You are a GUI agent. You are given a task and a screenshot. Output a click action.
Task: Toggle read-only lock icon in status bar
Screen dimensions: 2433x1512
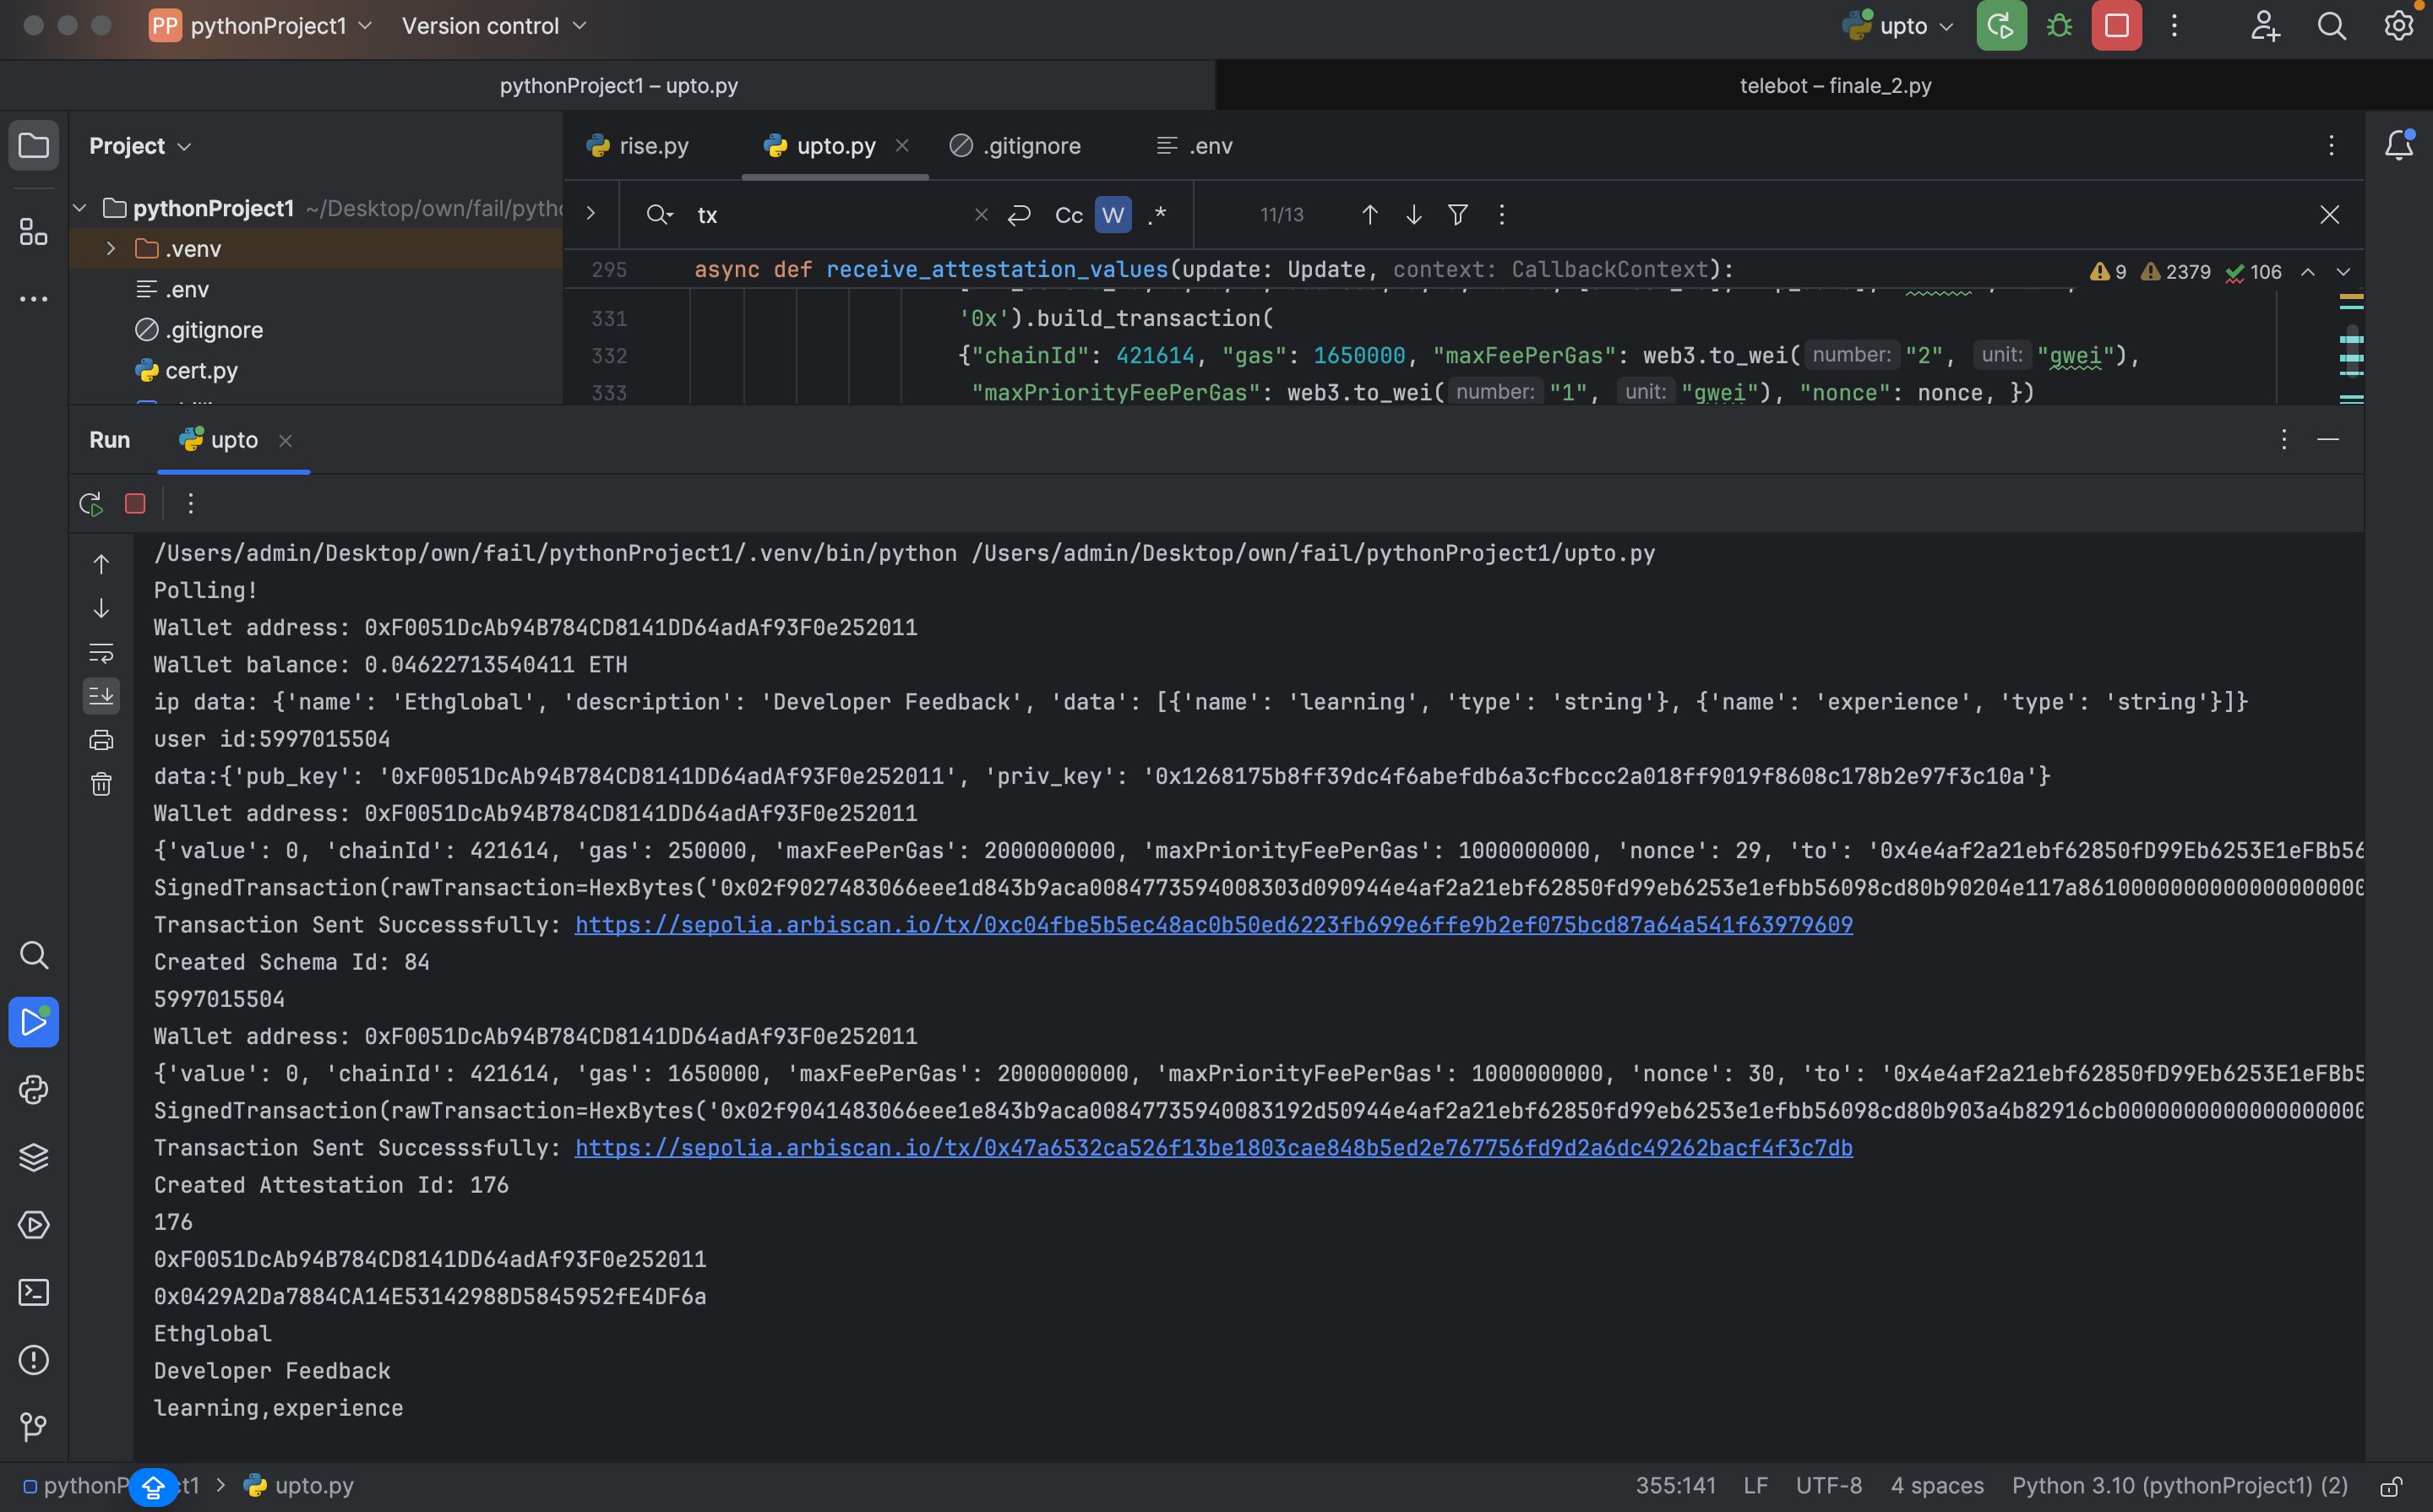[2391, 1486]
